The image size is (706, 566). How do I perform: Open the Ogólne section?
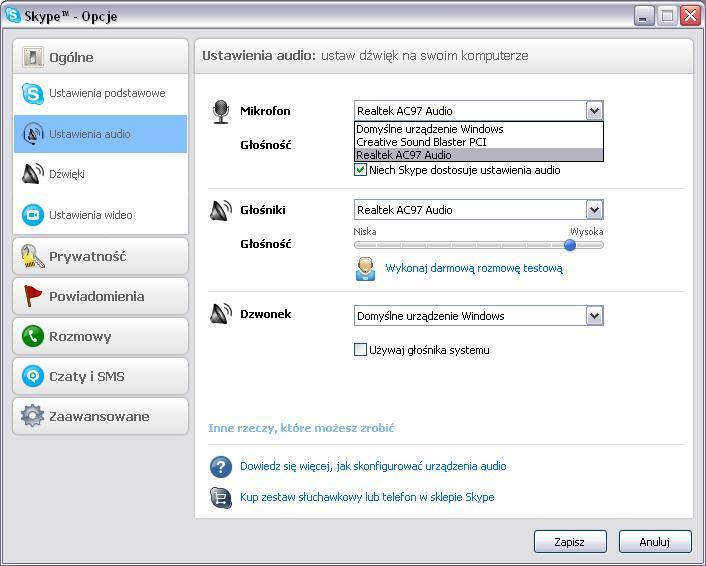tap(100, 57)
